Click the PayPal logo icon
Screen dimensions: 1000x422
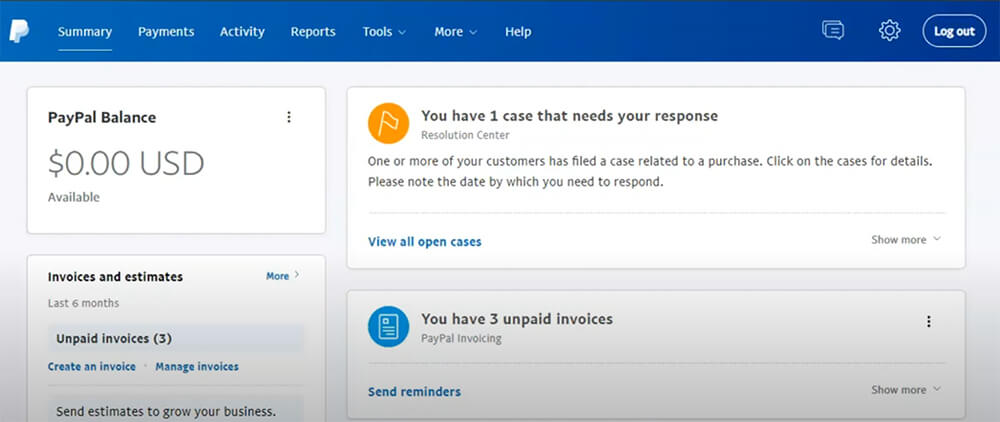(19, 31)
